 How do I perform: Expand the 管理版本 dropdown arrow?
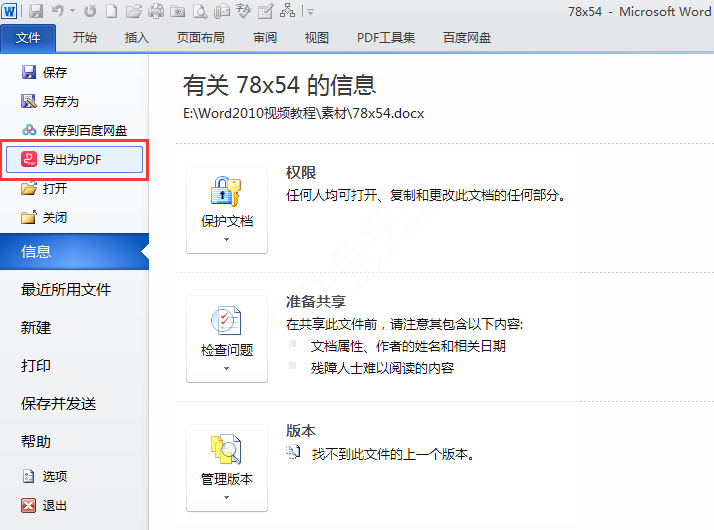point(227,498)
